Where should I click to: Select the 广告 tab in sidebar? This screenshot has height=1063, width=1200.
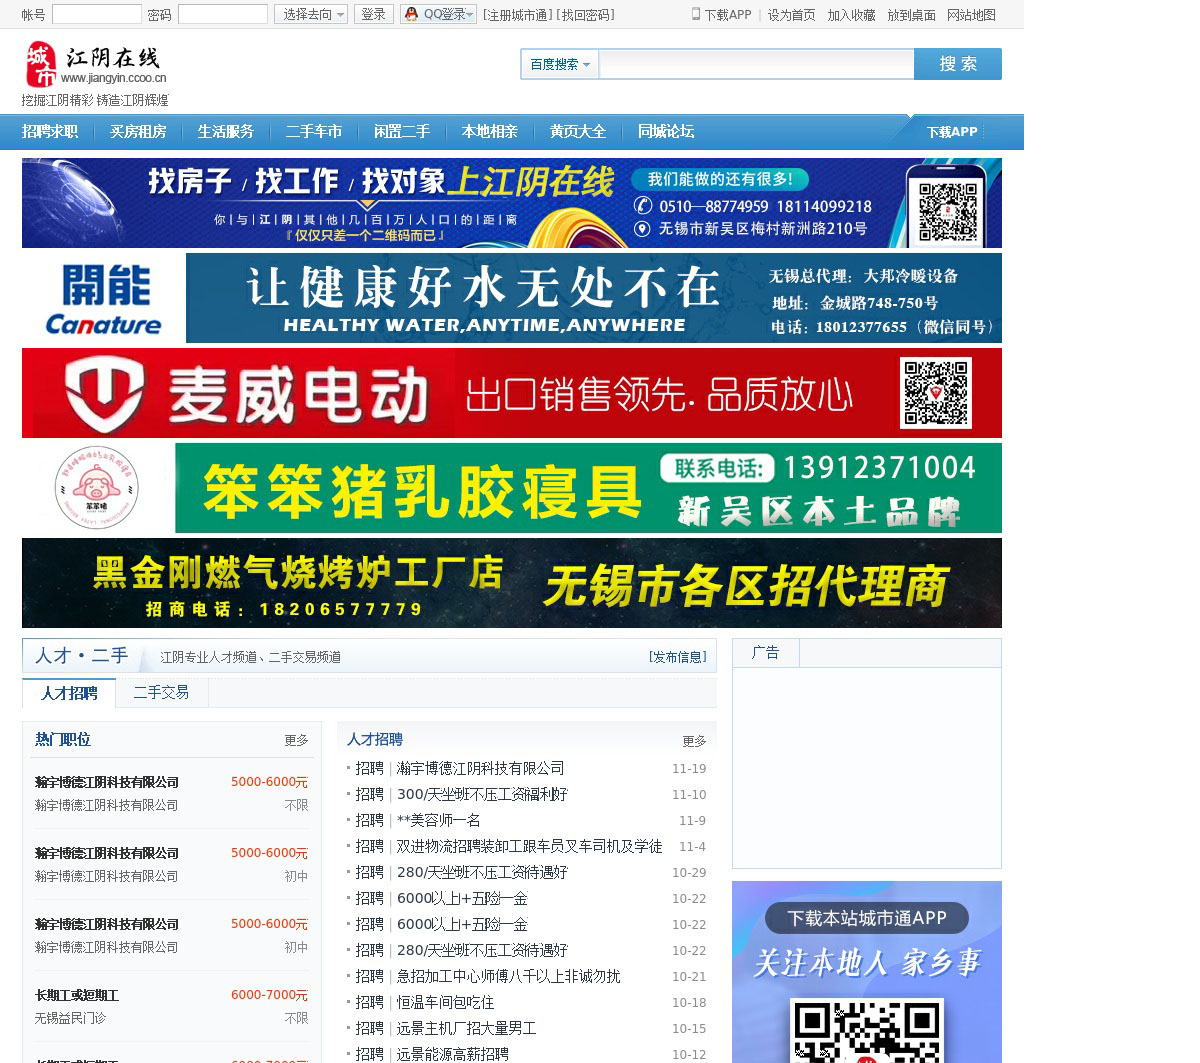click(x=766, y=653)
